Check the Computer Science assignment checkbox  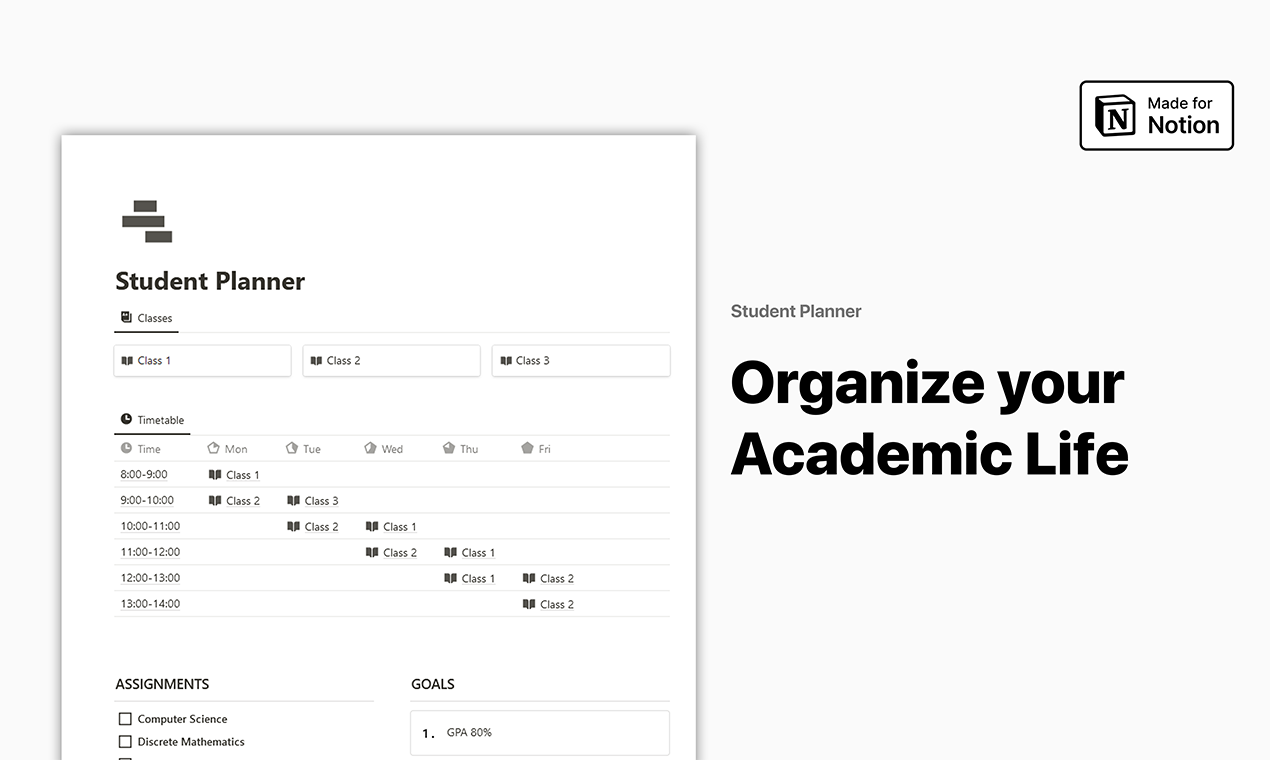point(125,718)
